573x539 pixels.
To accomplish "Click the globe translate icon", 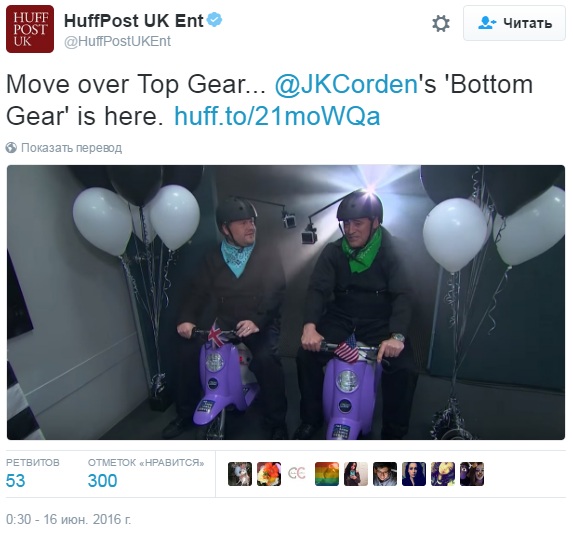I will 11,148.
